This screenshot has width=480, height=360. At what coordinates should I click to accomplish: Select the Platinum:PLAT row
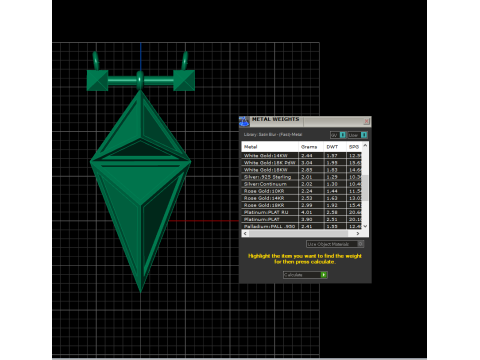point(302,219)
